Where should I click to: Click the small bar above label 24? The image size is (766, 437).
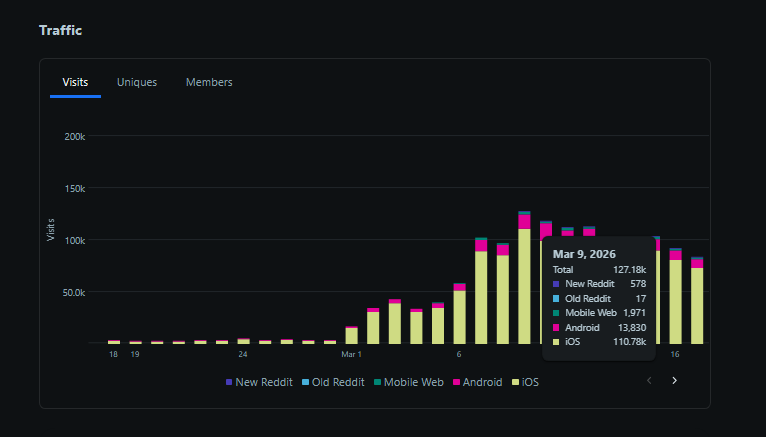(x=243, y=341)
